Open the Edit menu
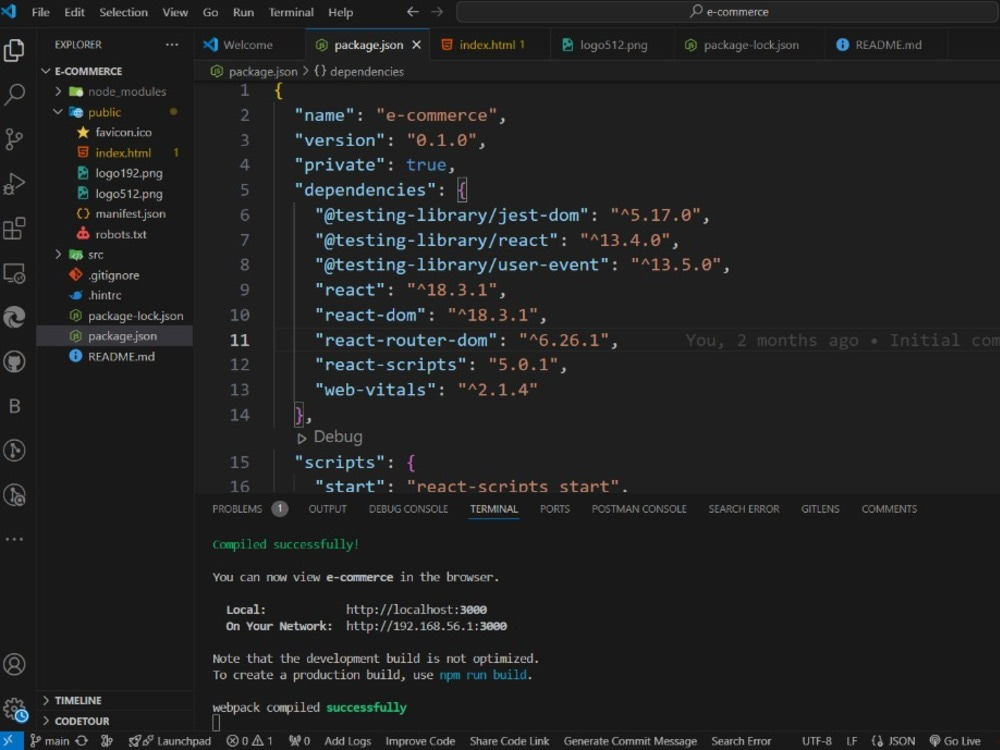 pos(74,12)
